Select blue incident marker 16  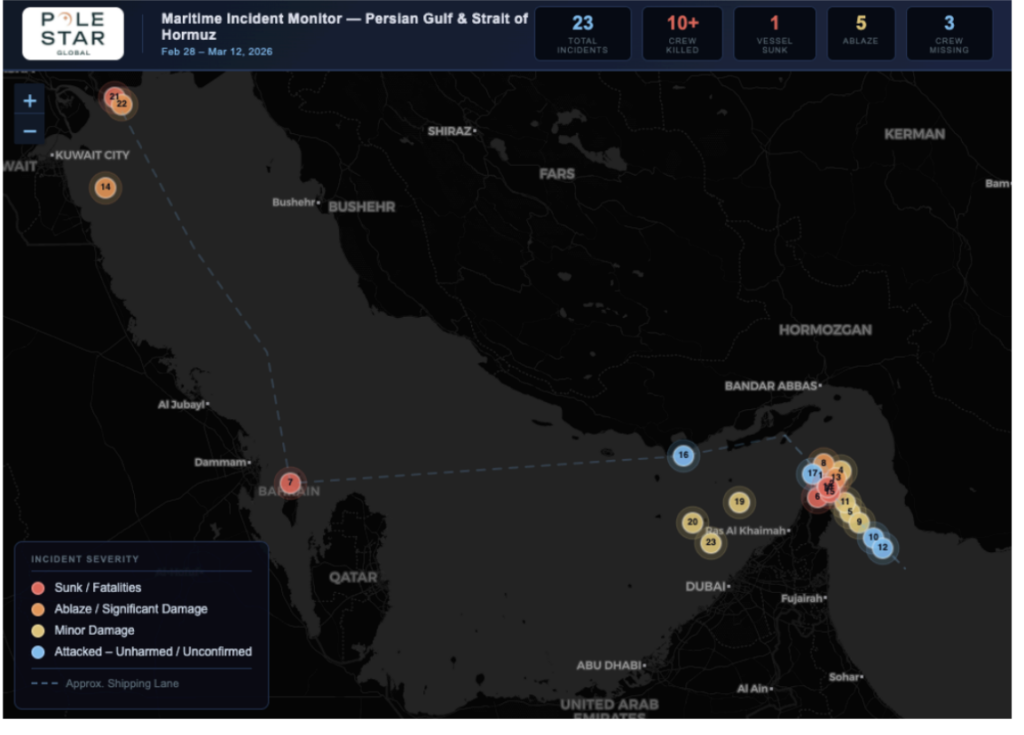click(x=683, y=456)
